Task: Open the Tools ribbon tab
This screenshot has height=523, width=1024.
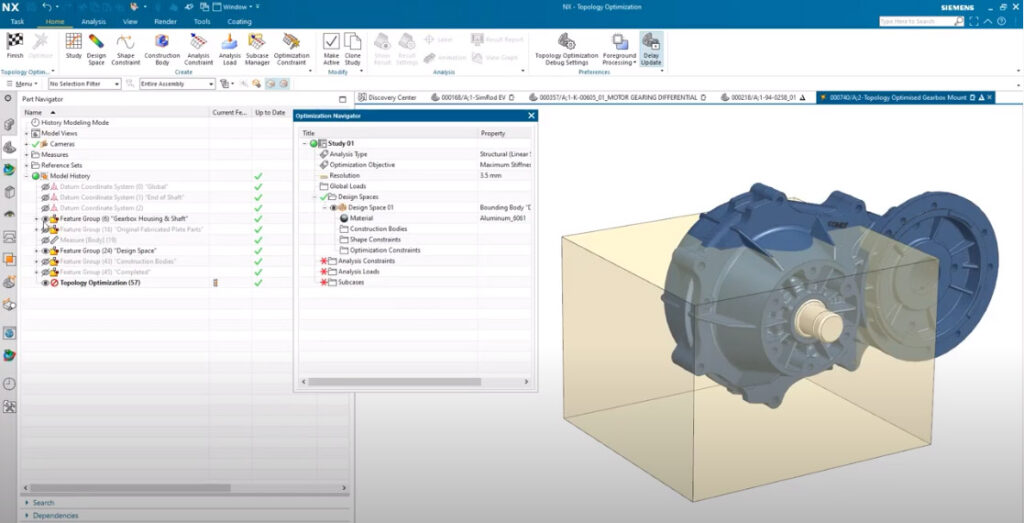Action: pyautogui.click(x=202, y=22)
